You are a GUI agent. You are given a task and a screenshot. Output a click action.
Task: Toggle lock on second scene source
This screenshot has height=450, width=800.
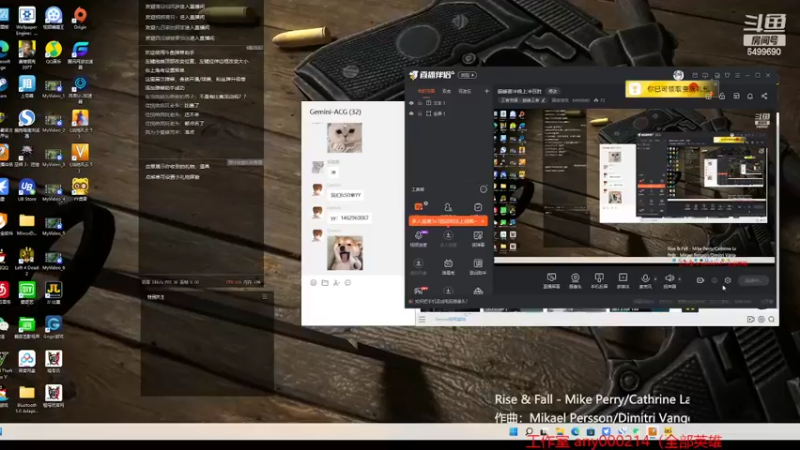pyautogui.click(x=420, y=113)
